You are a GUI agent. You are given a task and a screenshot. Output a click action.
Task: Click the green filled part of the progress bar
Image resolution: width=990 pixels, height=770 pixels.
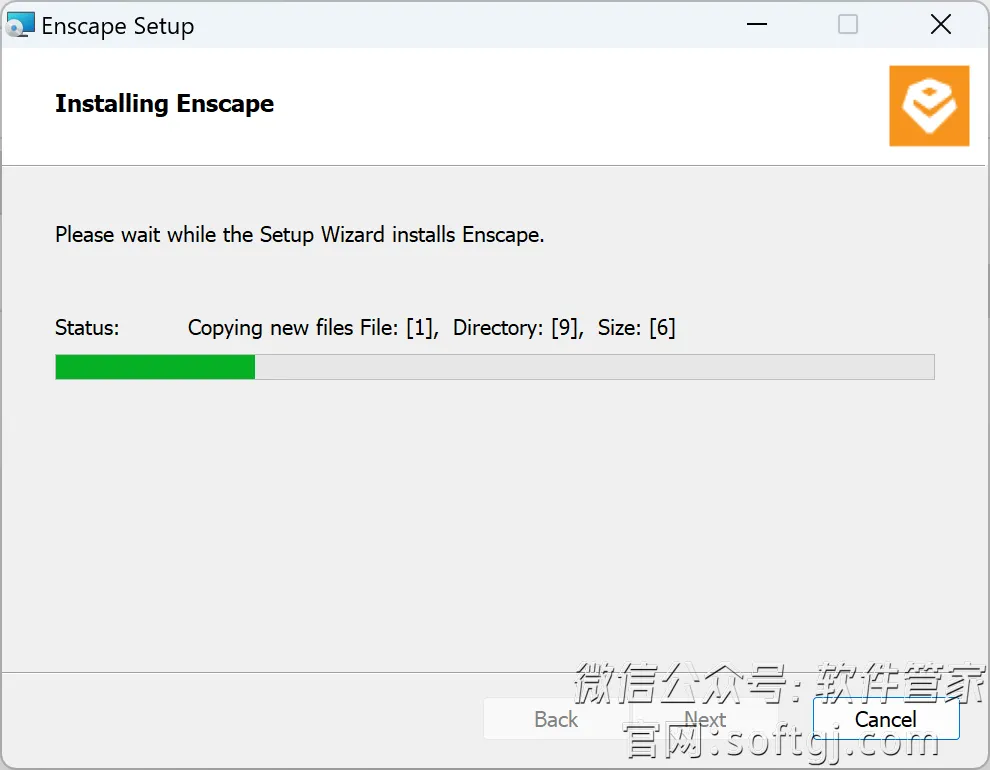[x=155, y=367]
